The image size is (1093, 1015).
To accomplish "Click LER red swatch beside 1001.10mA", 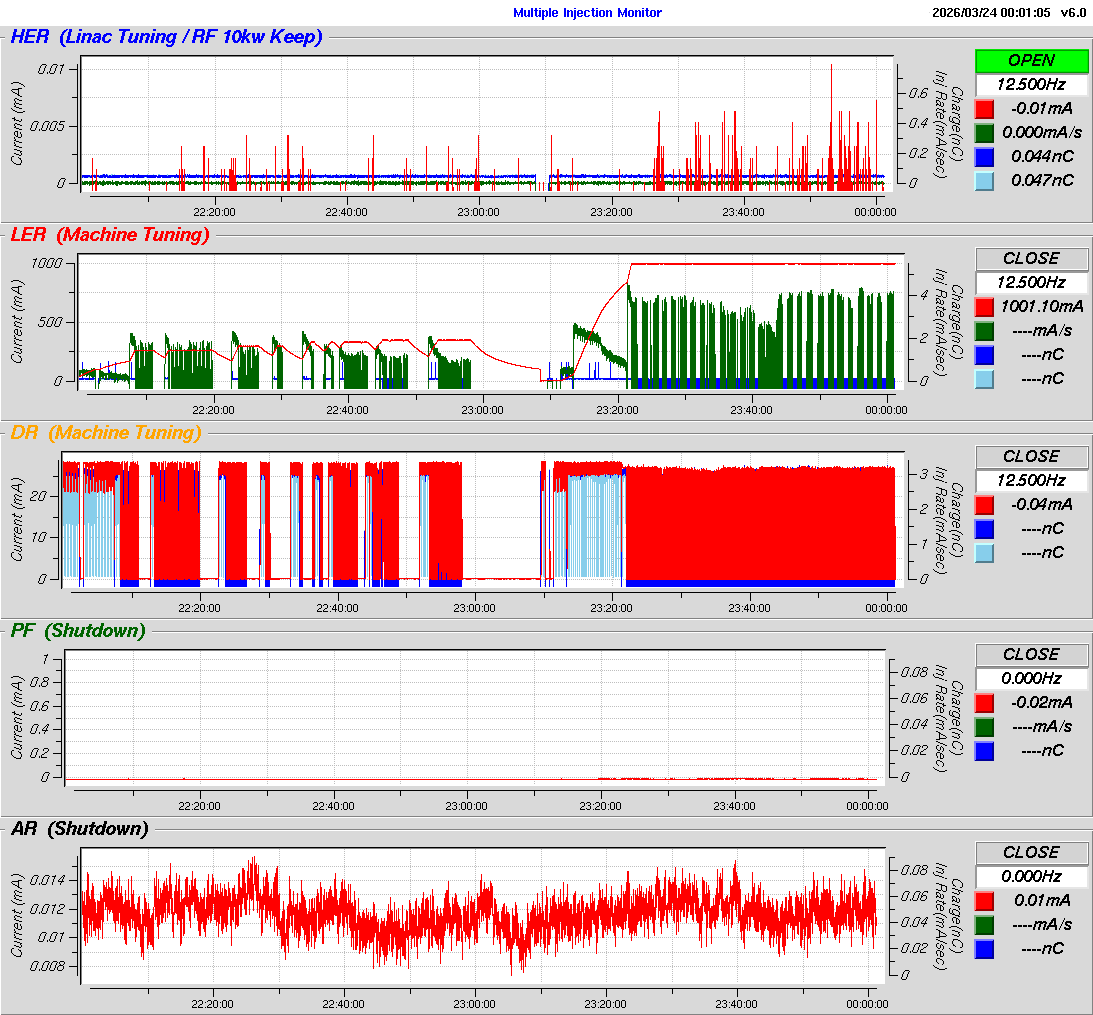I will (985, 306).
